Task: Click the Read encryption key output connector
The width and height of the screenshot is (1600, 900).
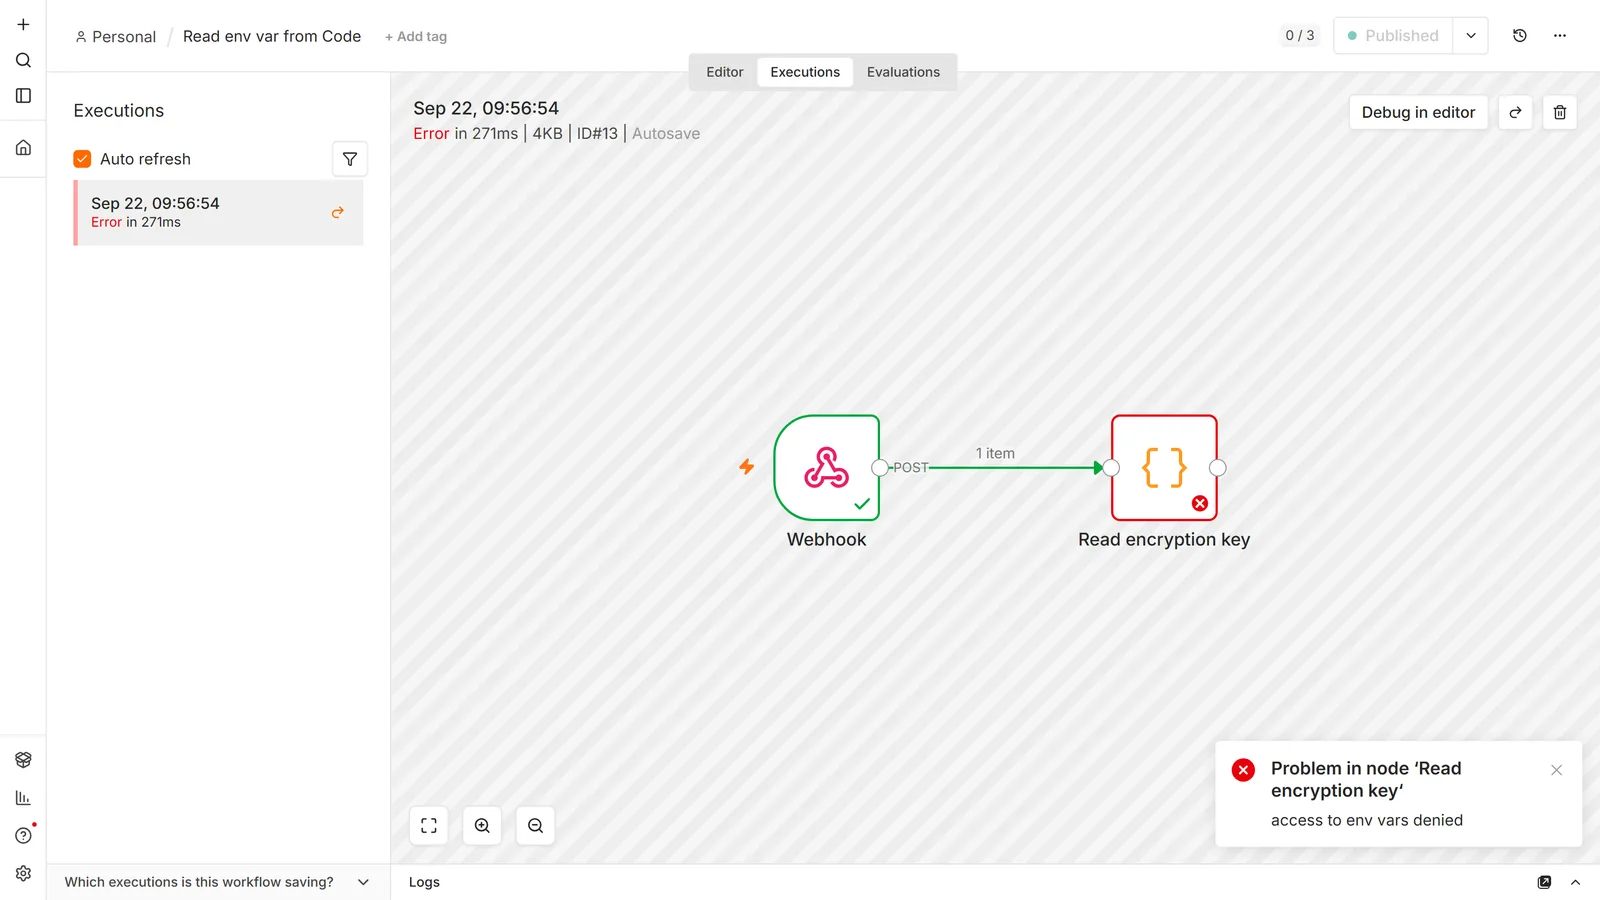Action: pyautogui.click(x=1217, y=468)
